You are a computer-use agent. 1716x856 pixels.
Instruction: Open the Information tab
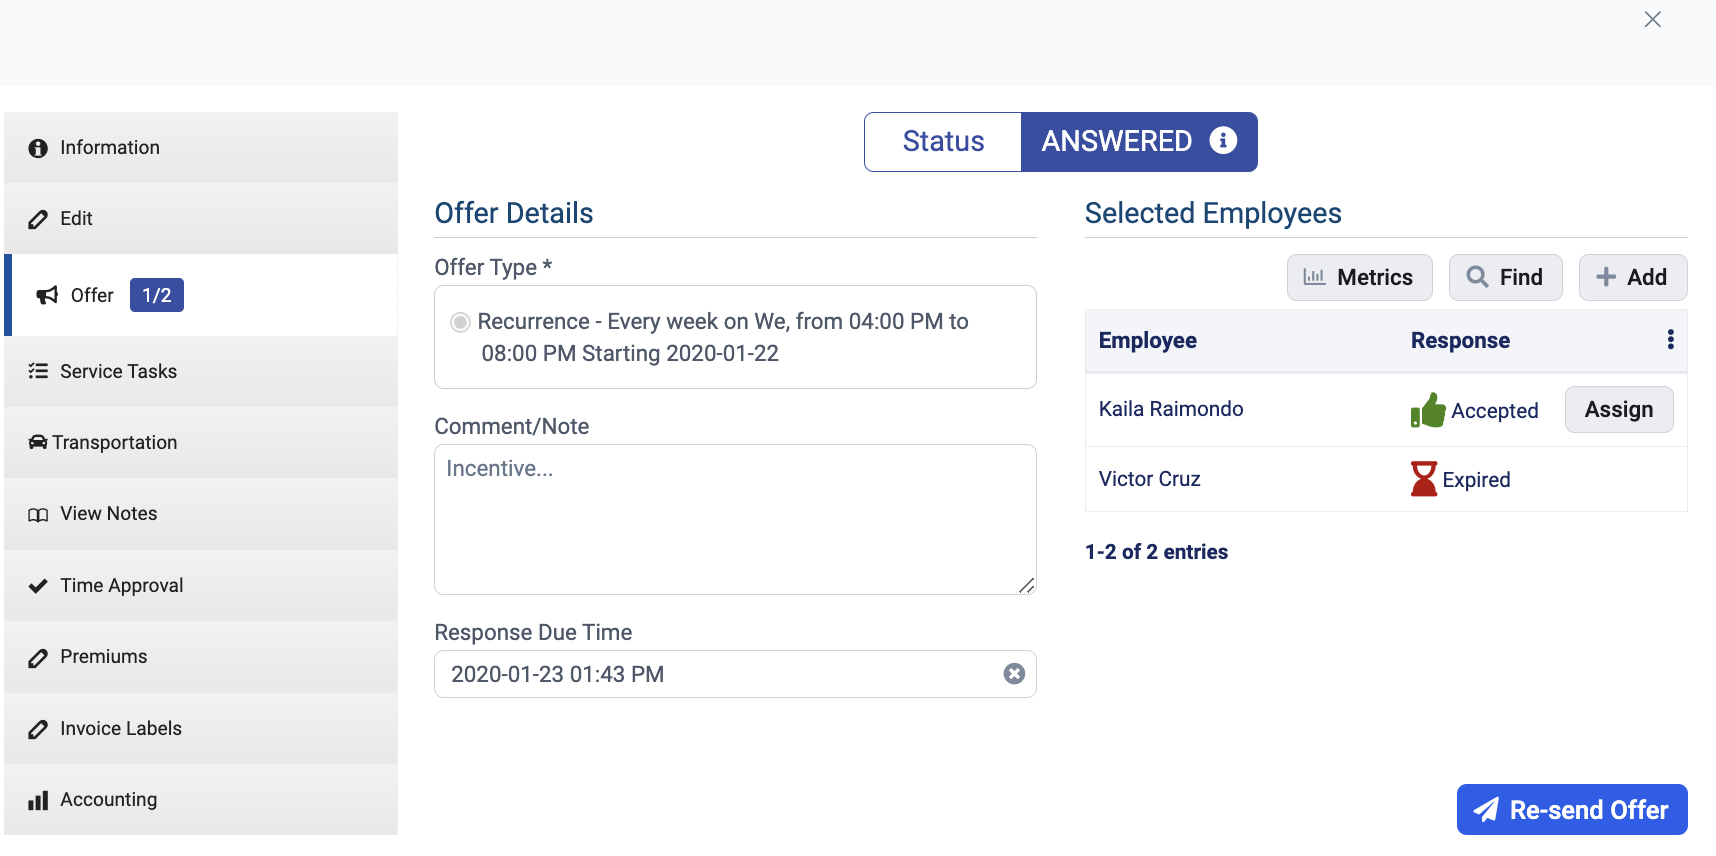pyautogui.click(x=200, y=148)
